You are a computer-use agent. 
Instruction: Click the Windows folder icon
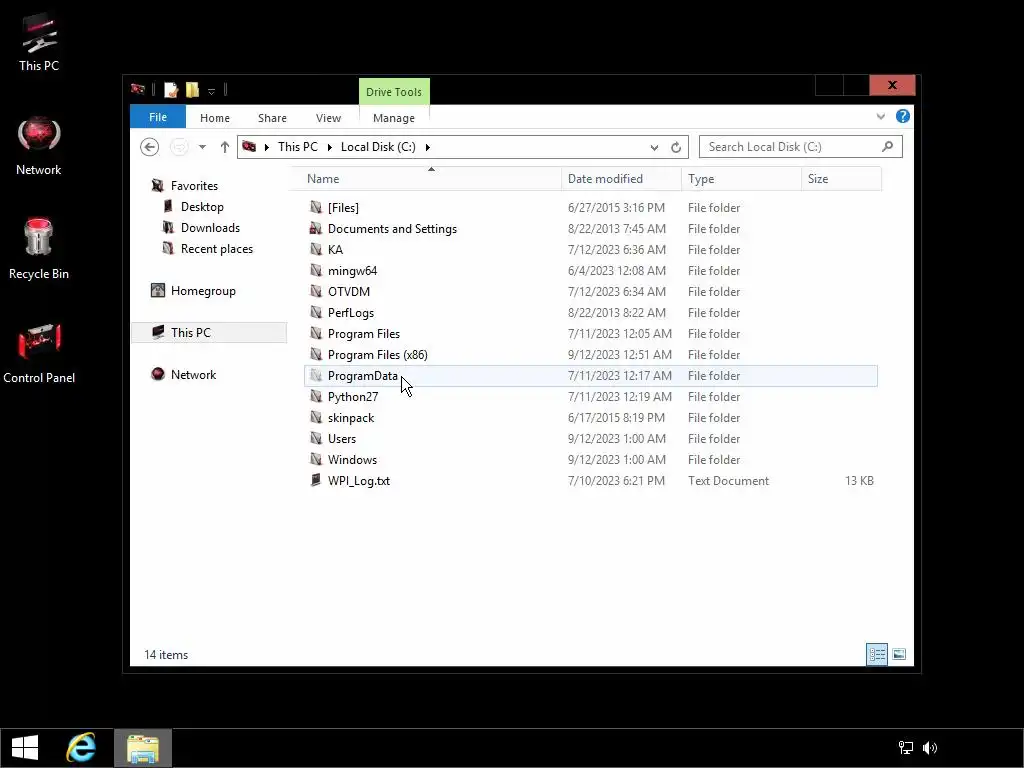316,459
